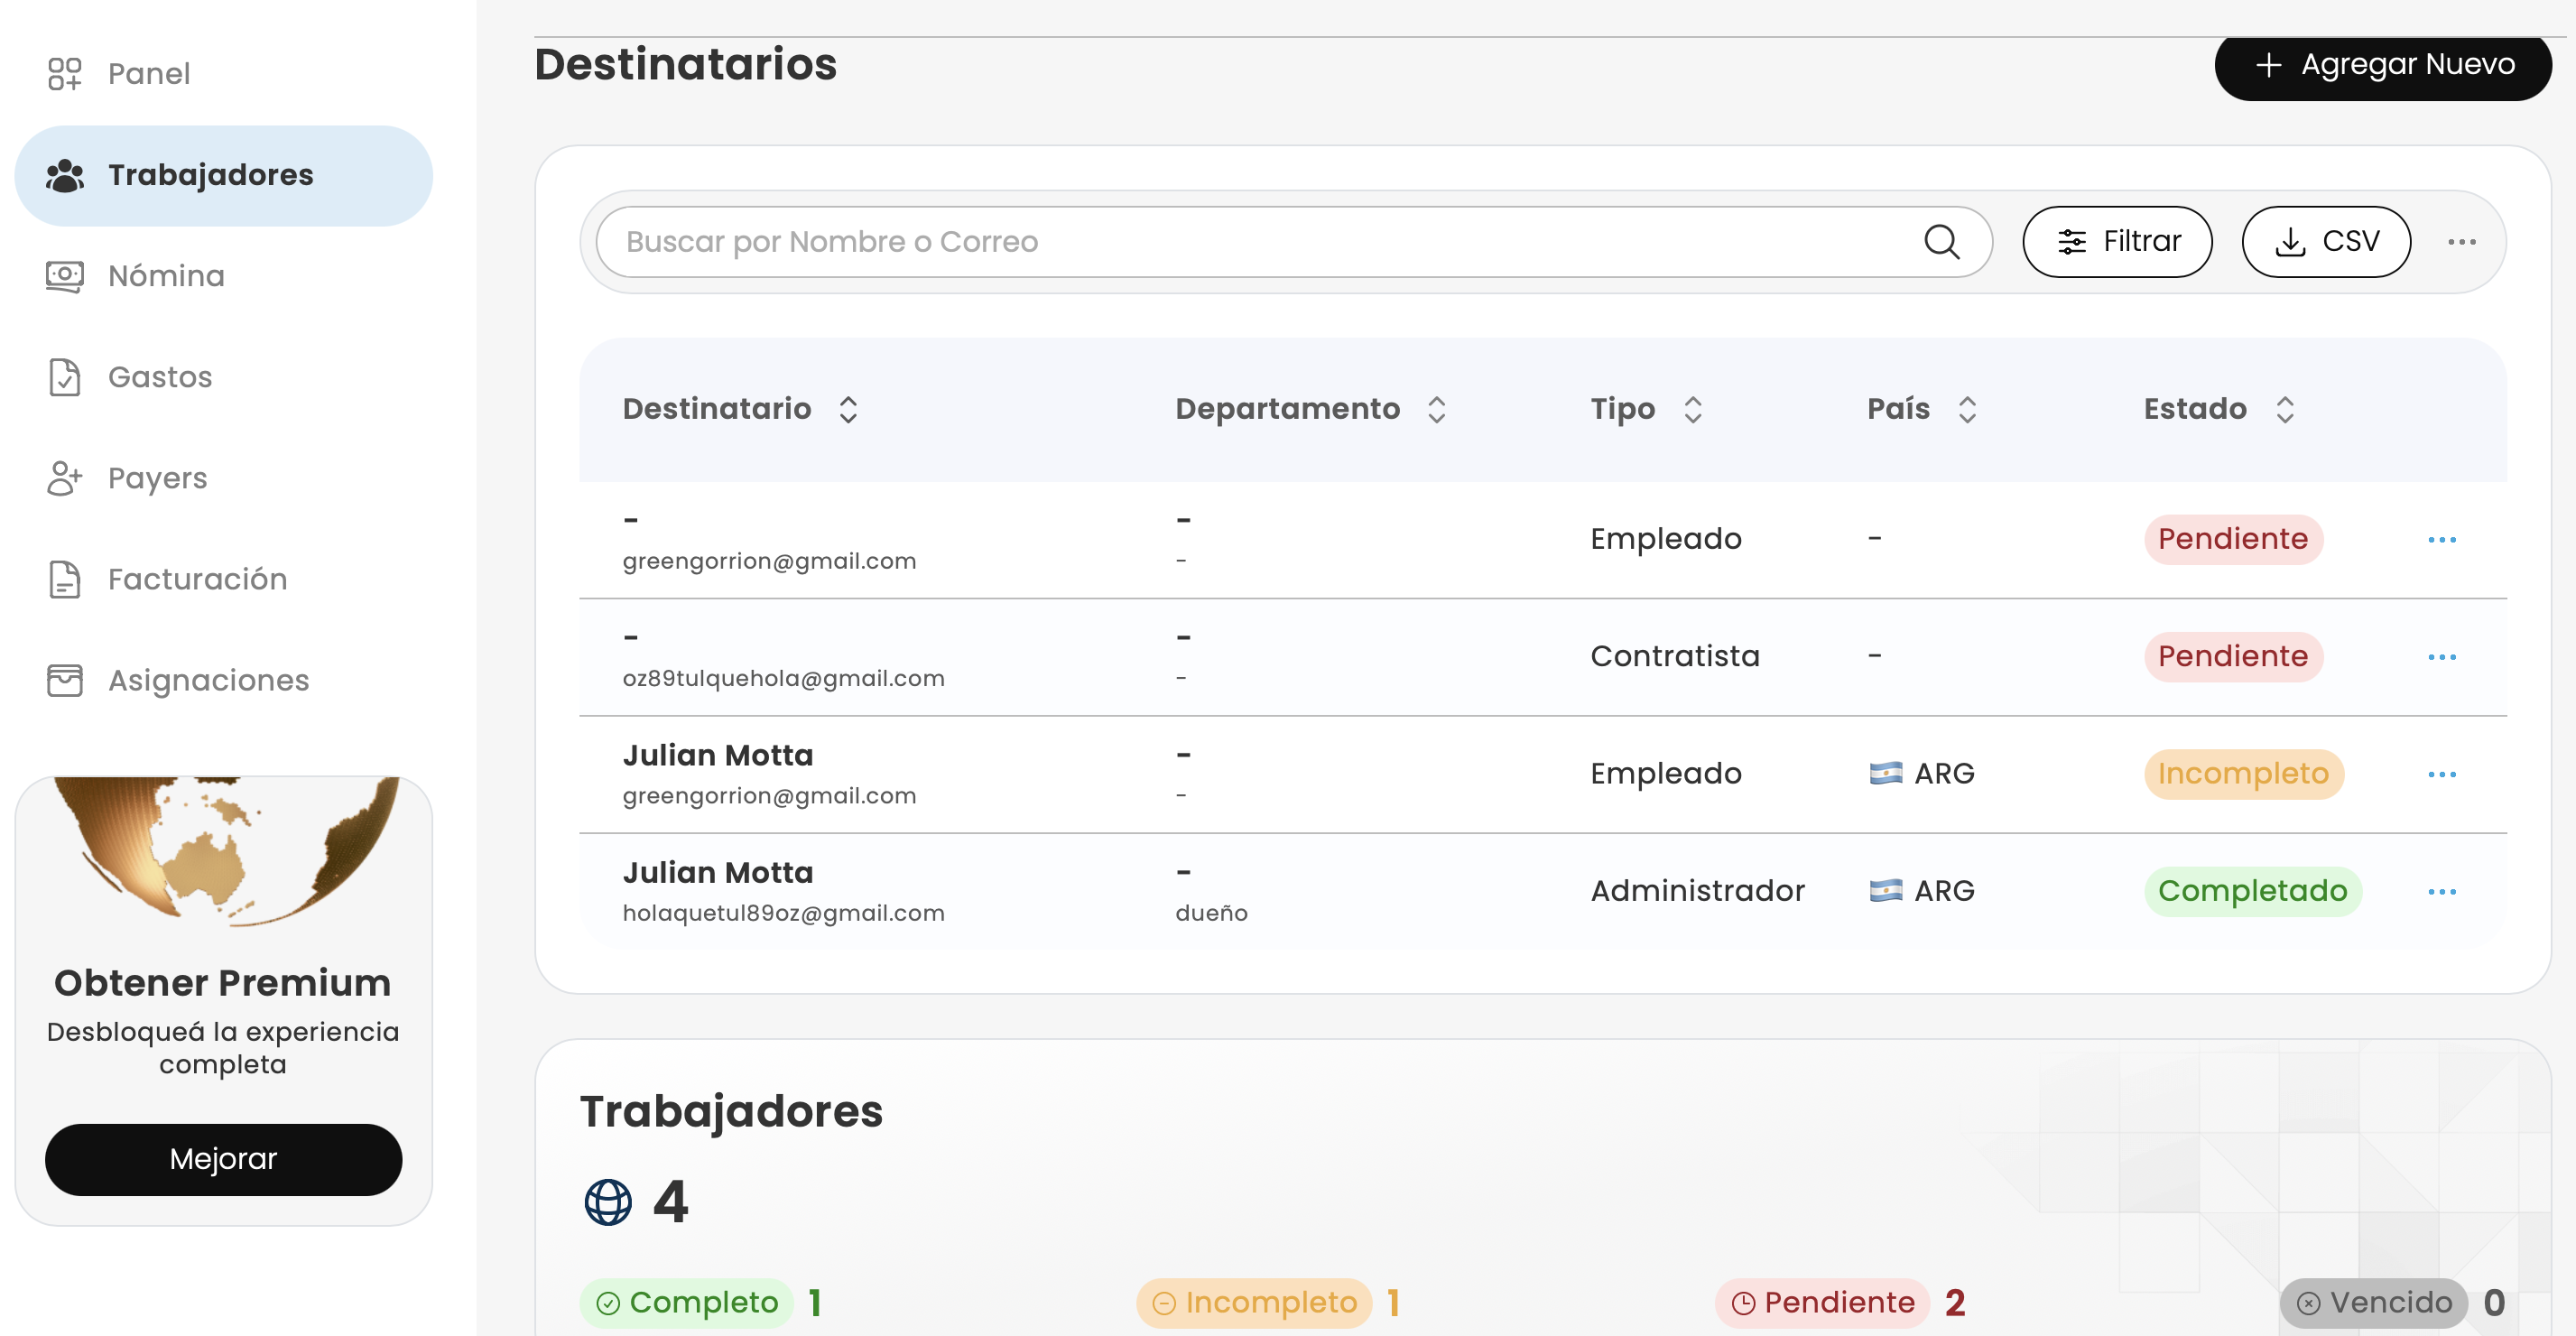Viewport: 2576px width, 1336px height.
Task: Focus the Buscar por Nombre o Correo field
Action: (x=1260, y=241)
